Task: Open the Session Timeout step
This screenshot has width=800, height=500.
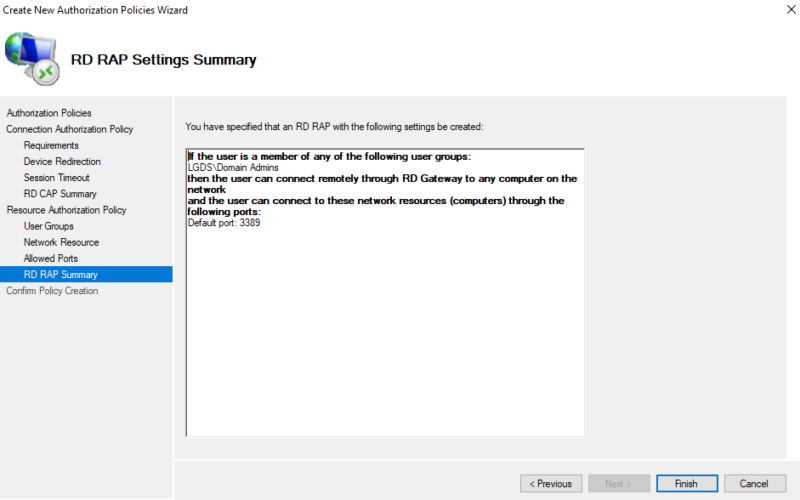Action: 57,178
